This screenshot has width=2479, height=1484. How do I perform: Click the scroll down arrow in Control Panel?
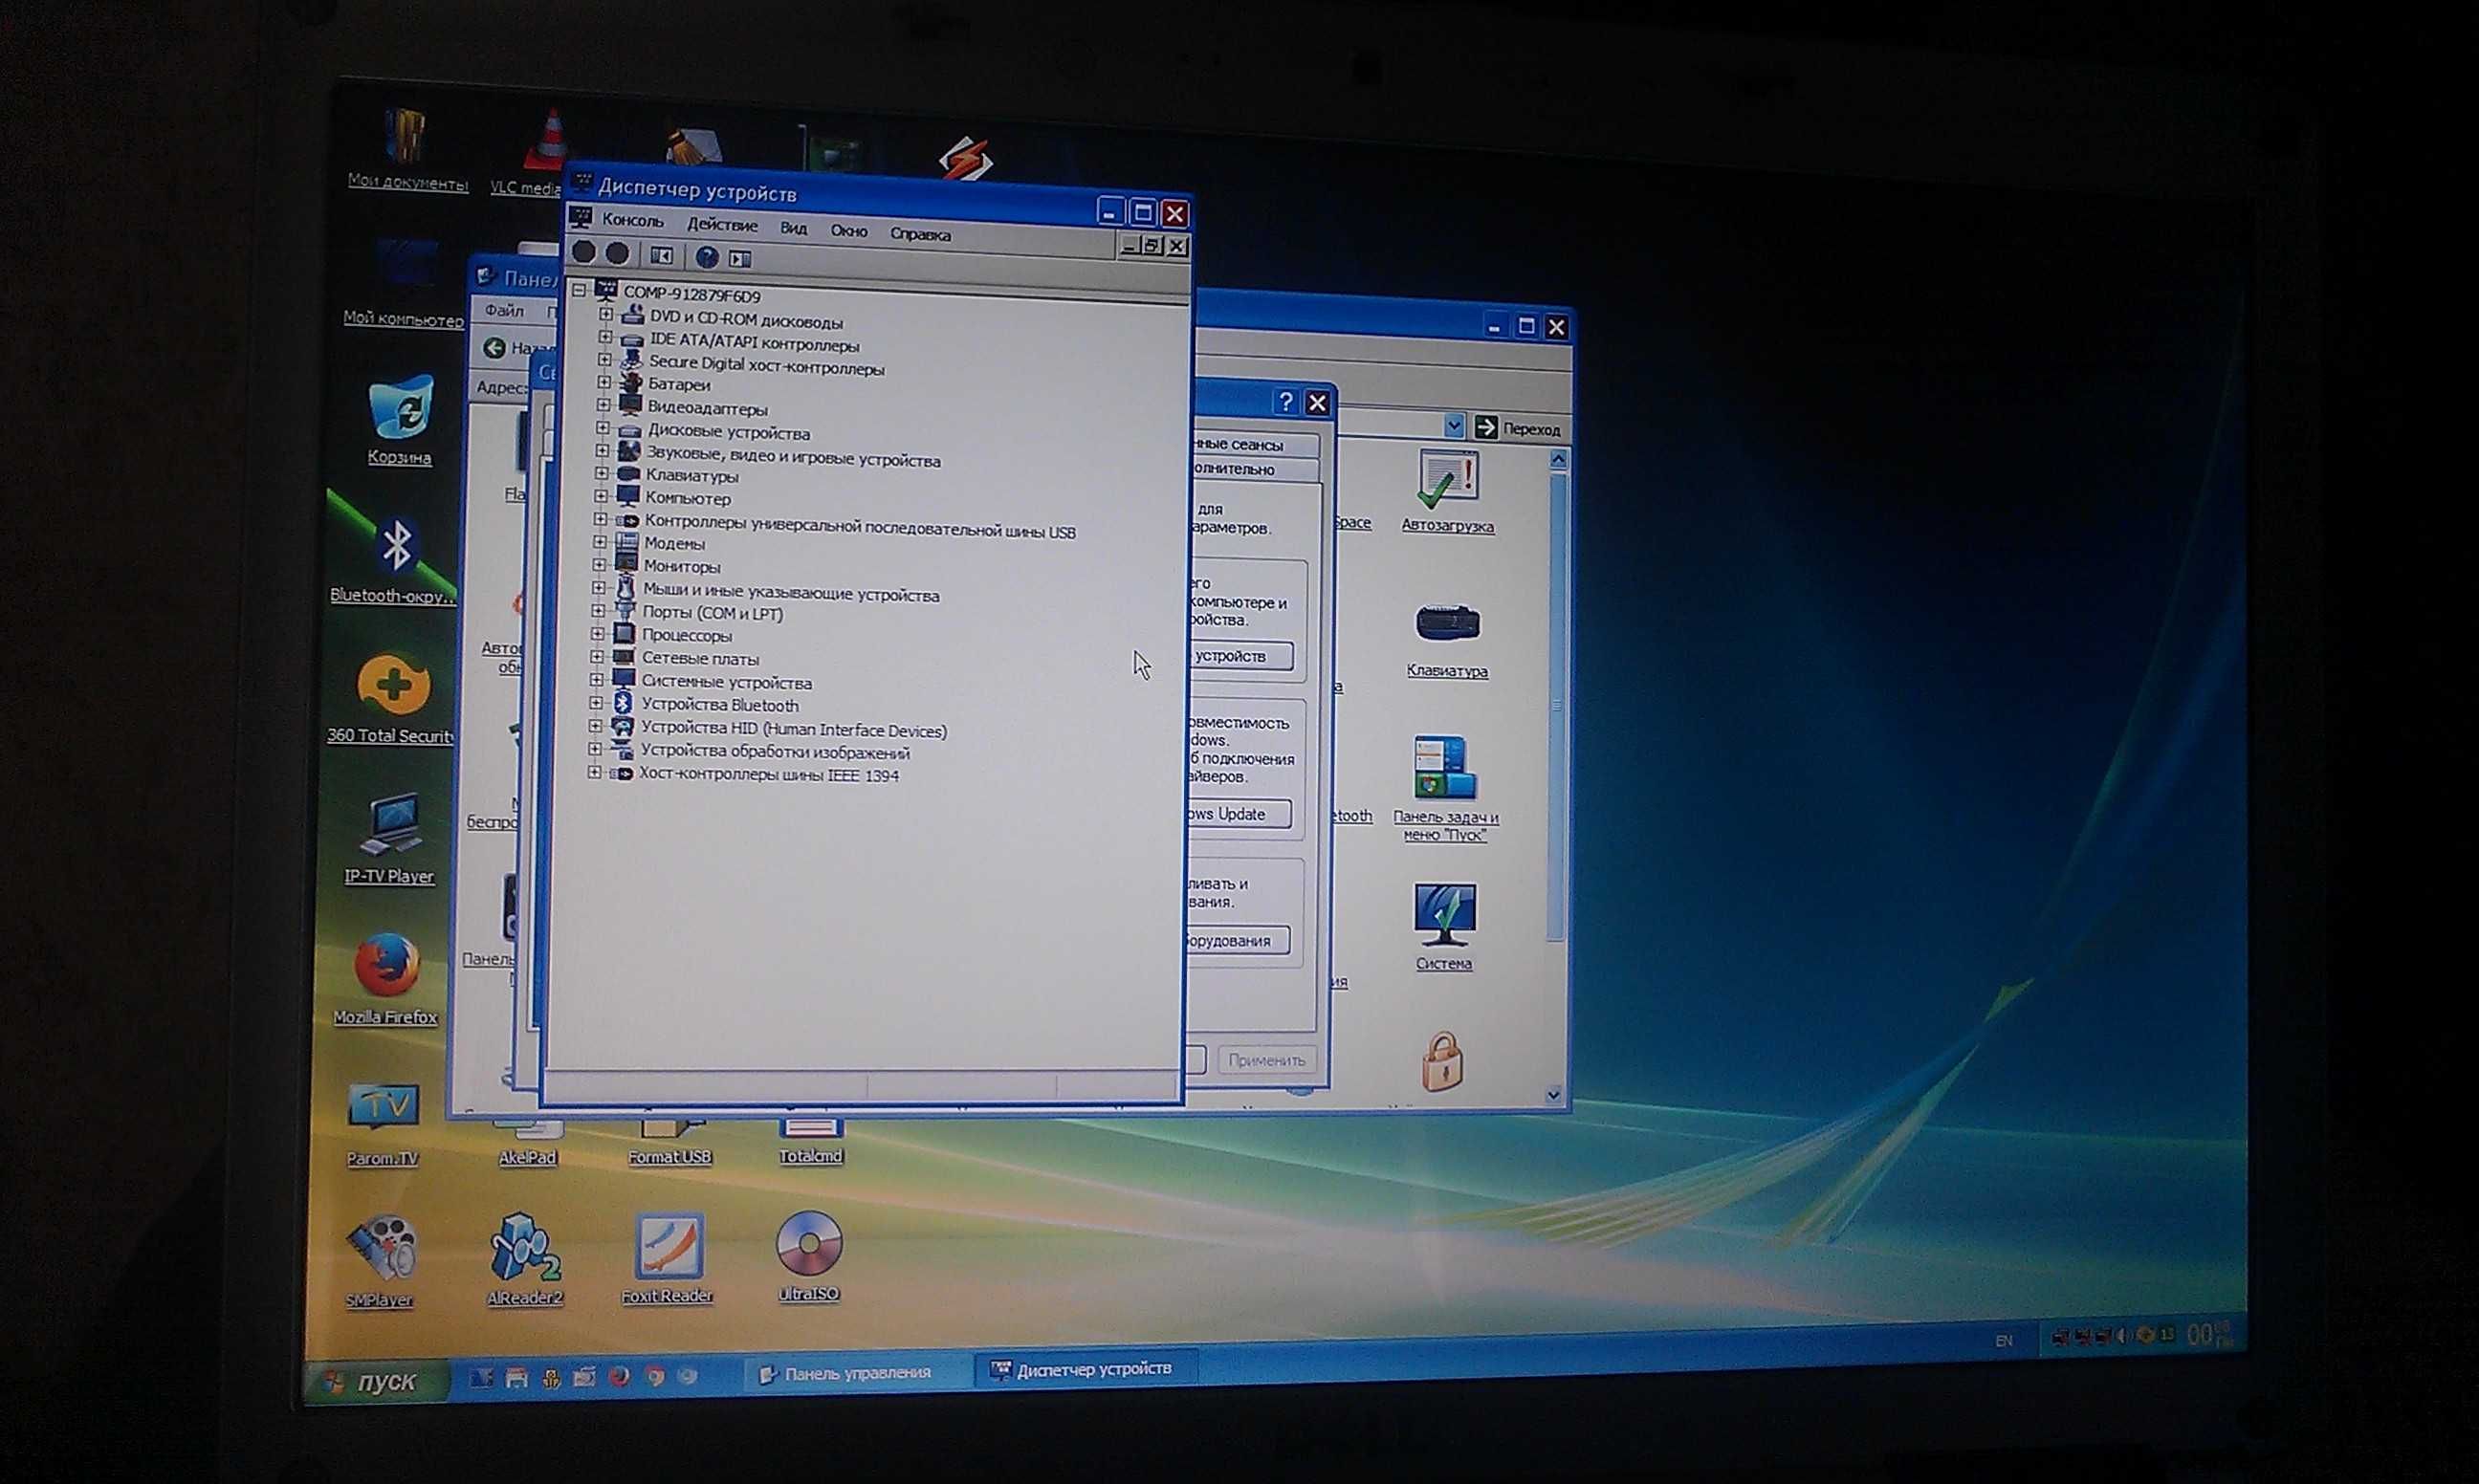1553,1095
